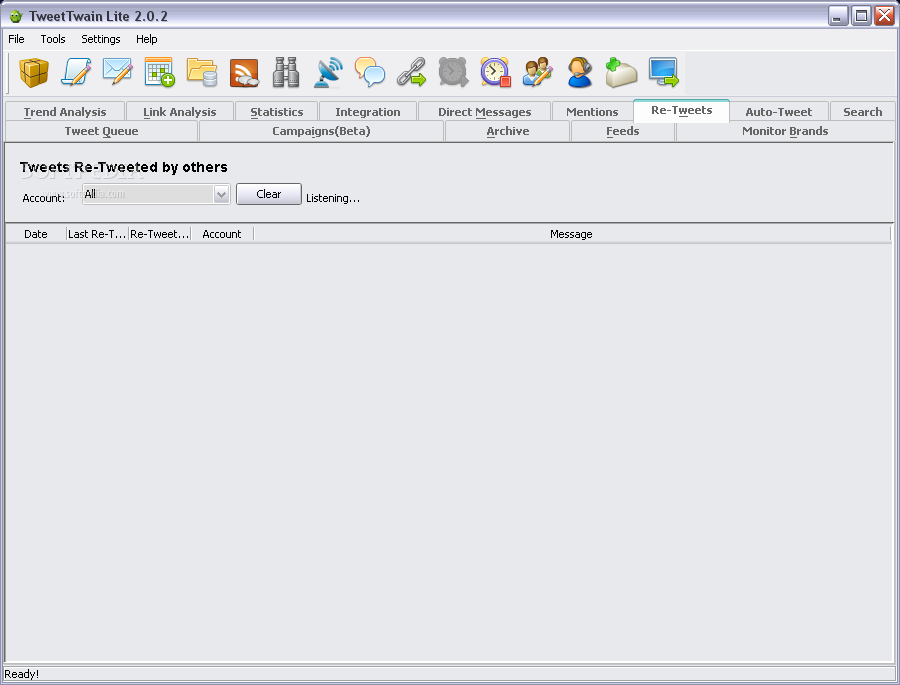Click the TweetTwain app icon in title bar
Viewport: 900px width, 685px height.
coord(15,16)
